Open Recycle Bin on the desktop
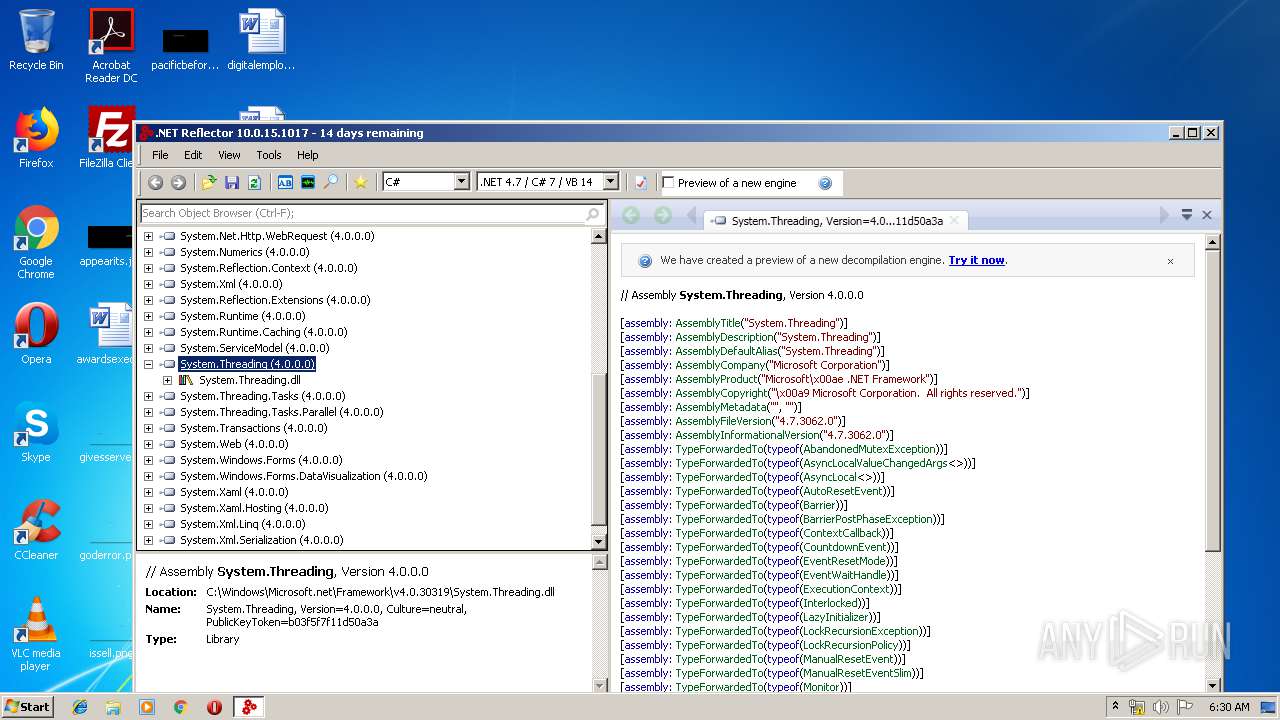1280x720 pixels. pyautogui.click(x=36, y=40)
